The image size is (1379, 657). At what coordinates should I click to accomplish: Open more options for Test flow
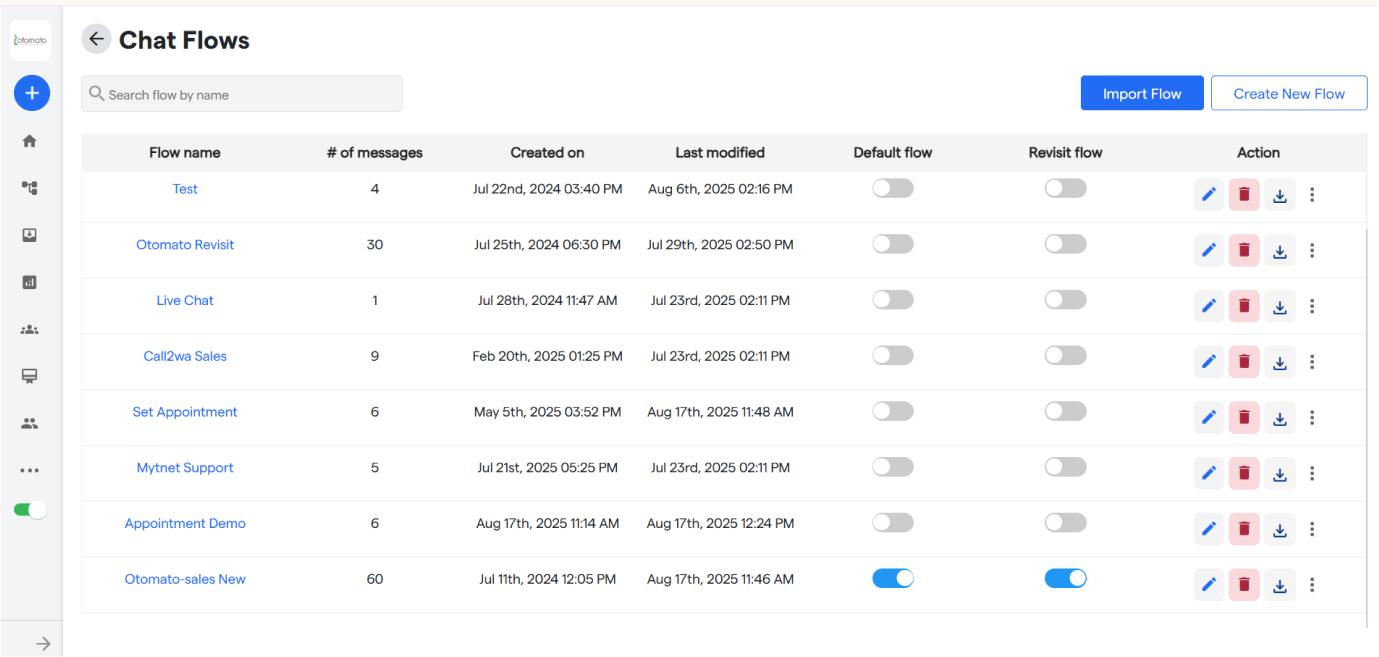1312,195
